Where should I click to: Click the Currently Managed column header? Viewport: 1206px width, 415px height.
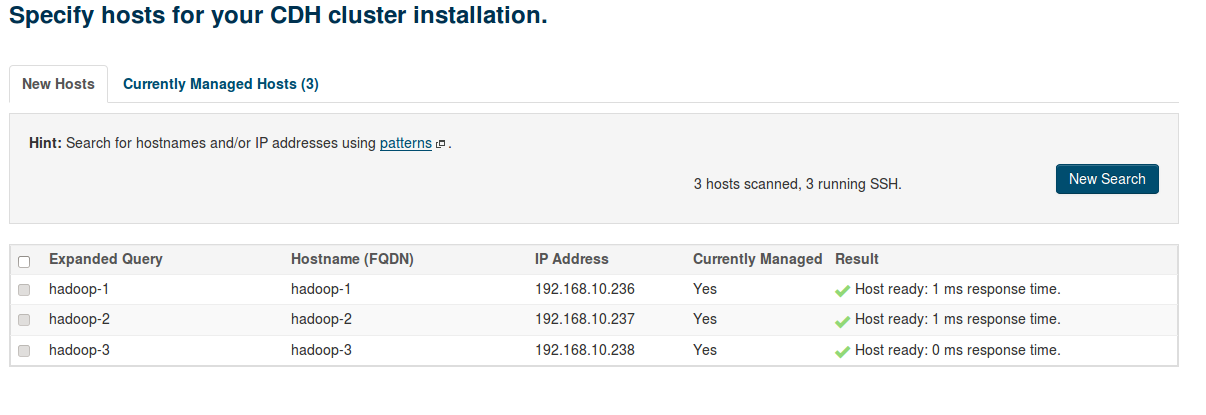(757, 259)
